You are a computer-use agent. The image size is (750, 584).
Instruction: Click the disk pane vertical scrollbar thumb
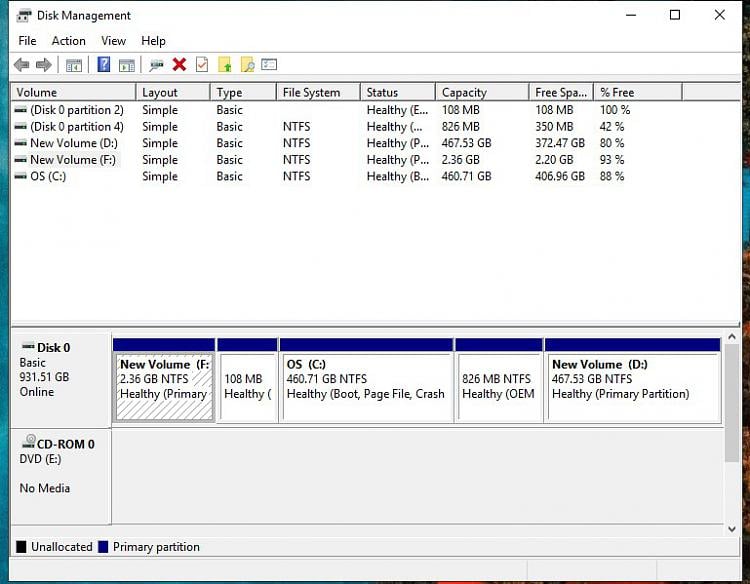point(731,403)
